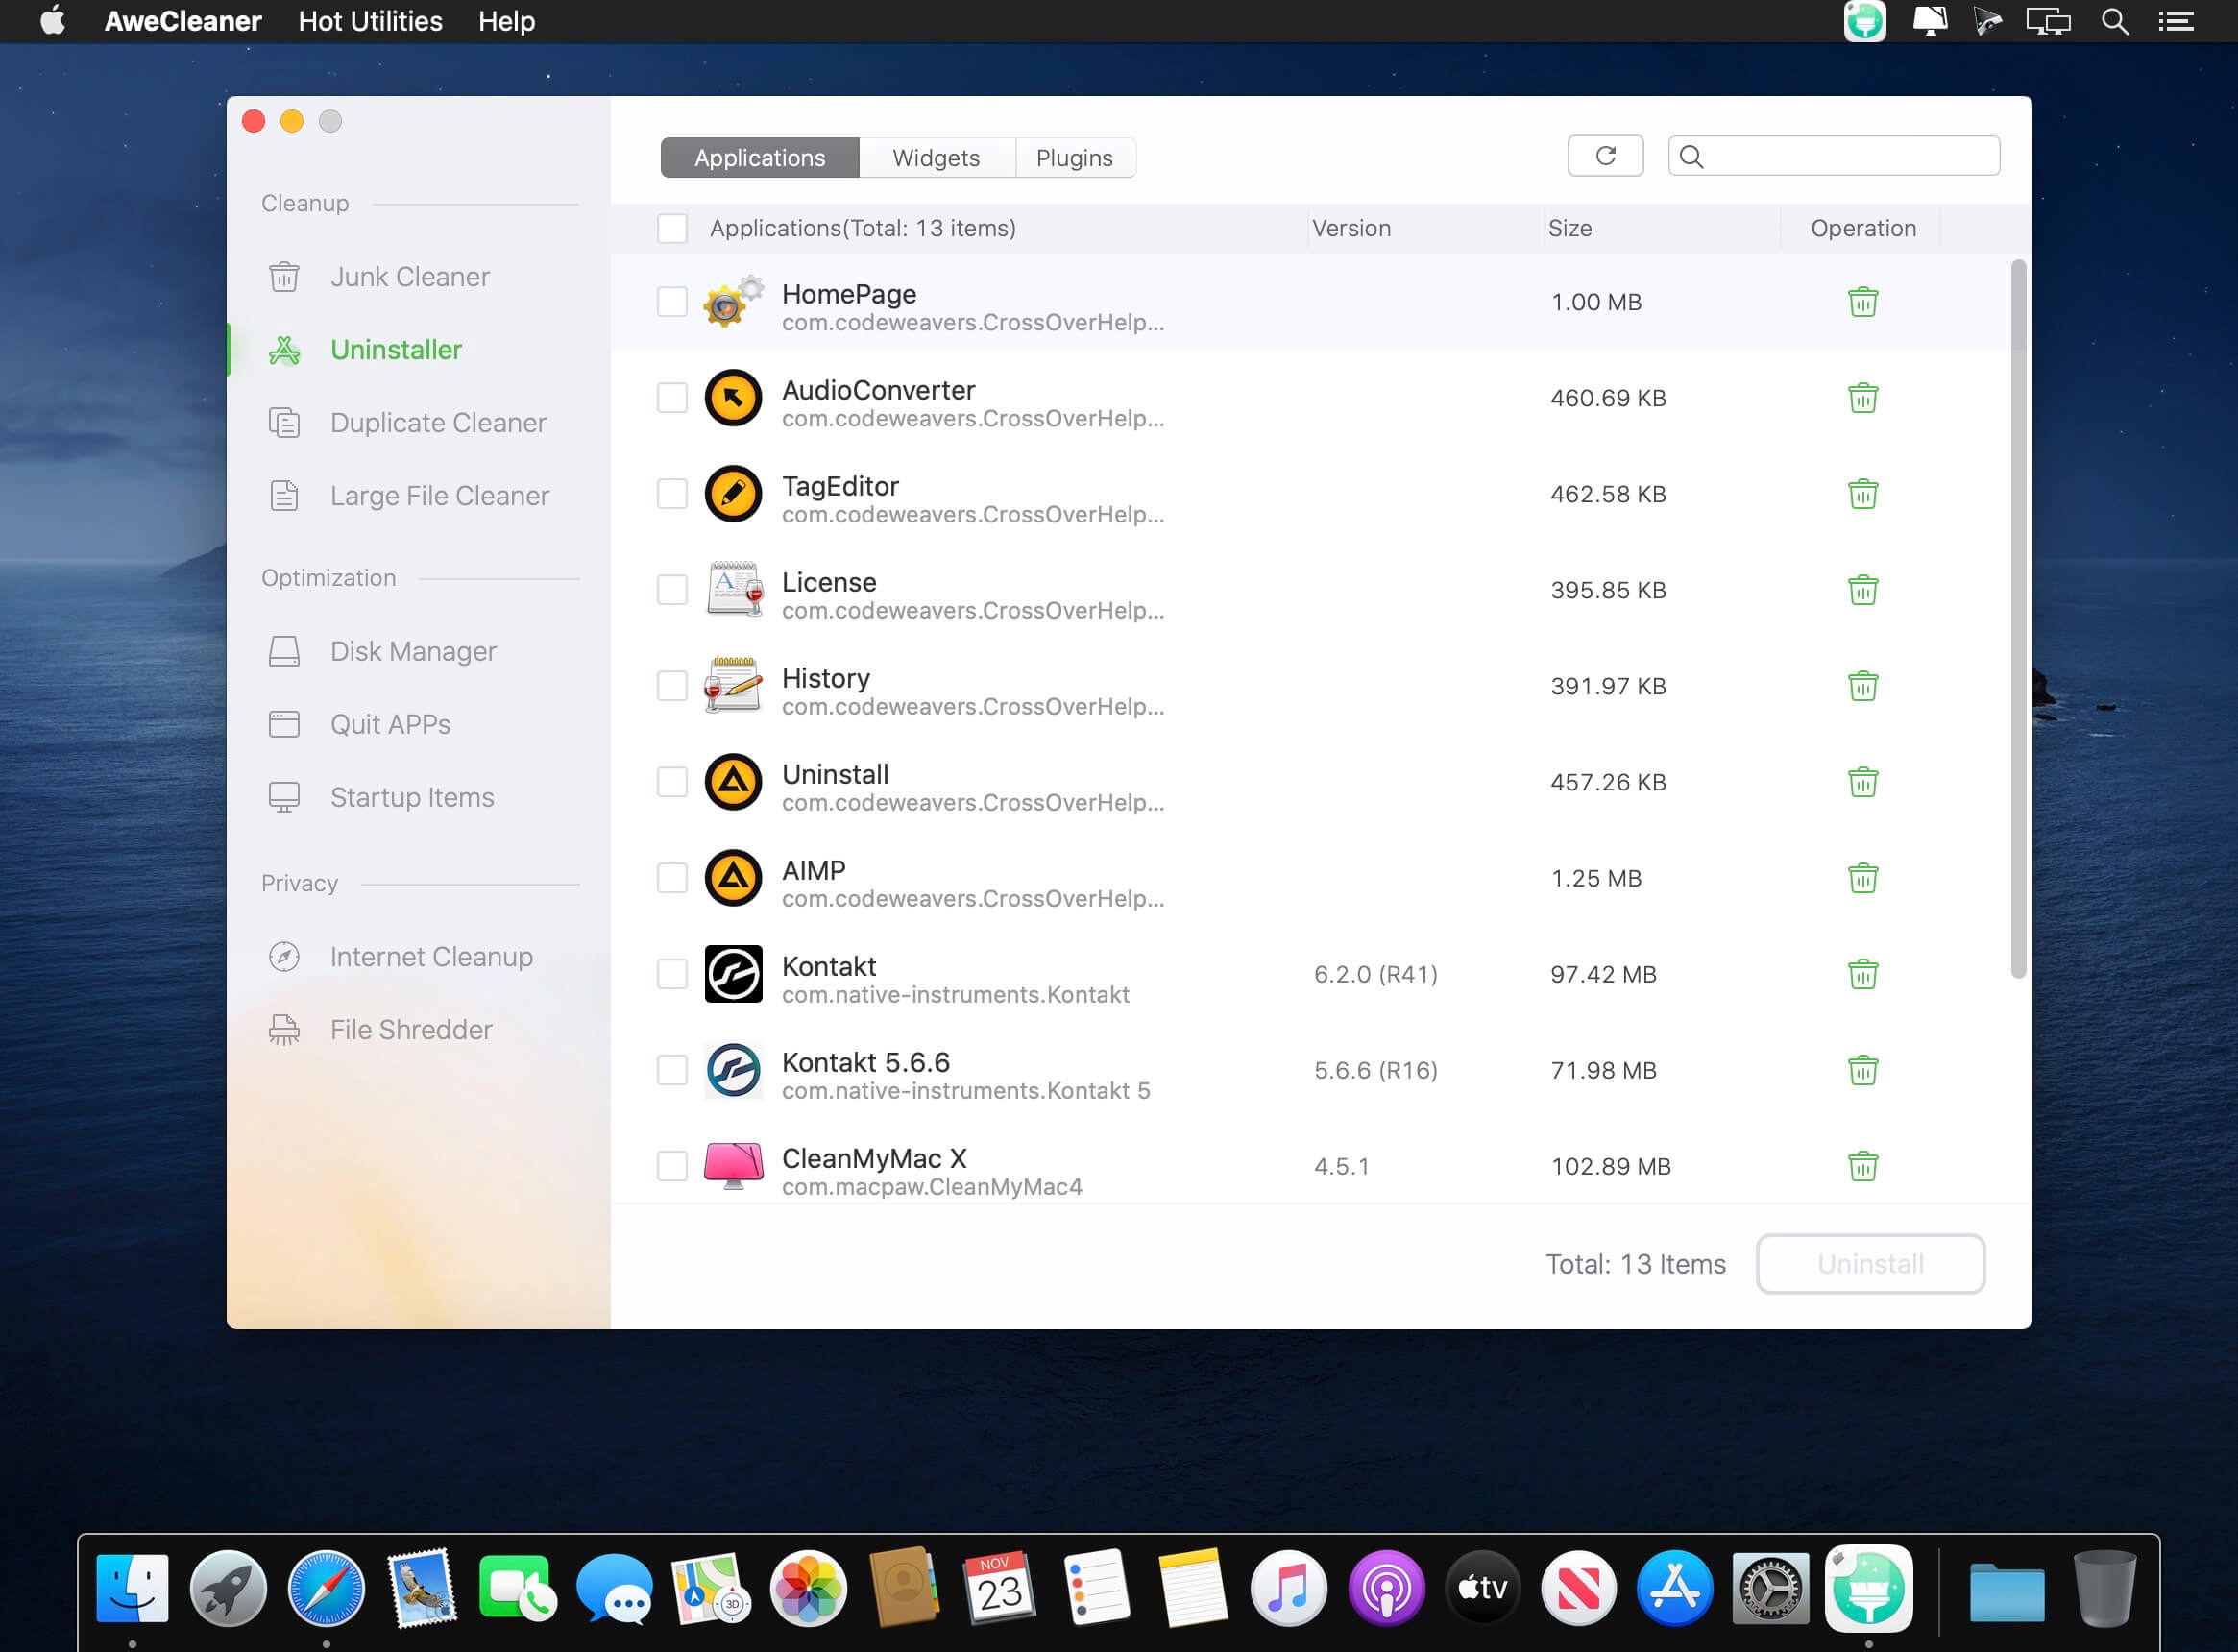
Task: Click the trash icon for HomePage
Action: click(x=1862, y=302)
